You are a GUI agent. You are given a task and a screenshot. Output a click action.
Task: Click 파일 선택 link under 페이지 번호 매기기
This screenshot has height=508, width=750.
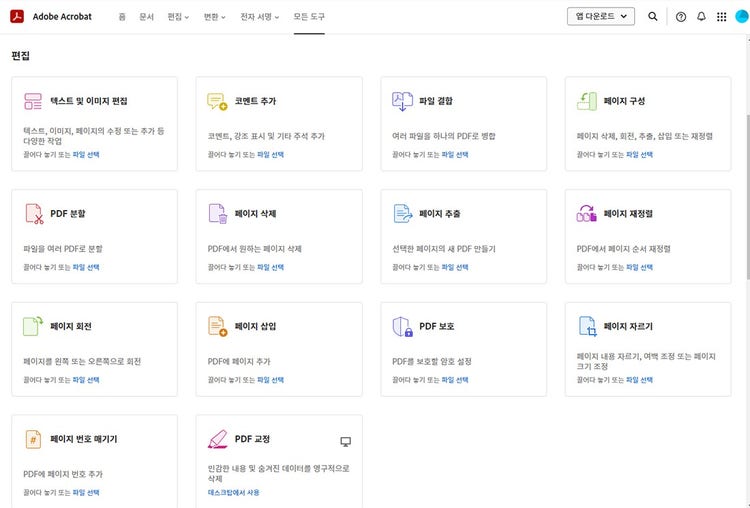pos(86,492)
